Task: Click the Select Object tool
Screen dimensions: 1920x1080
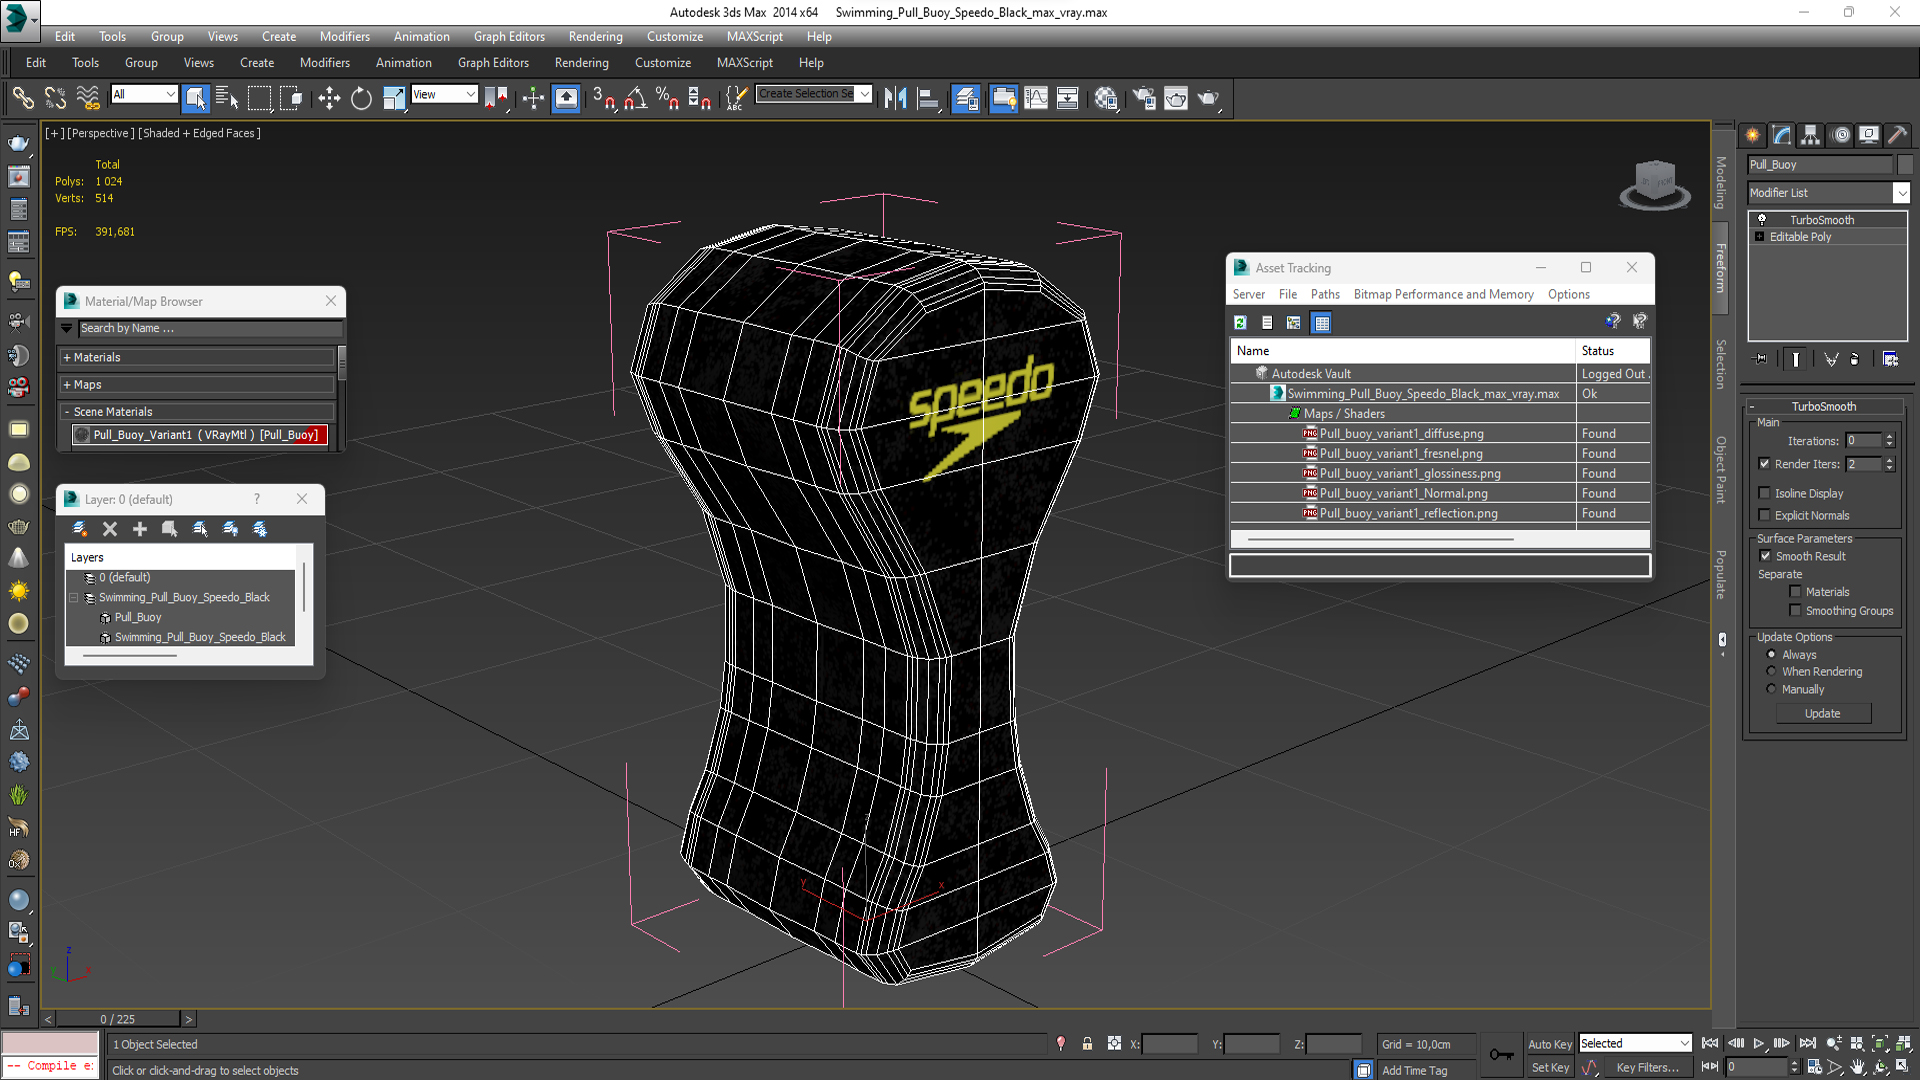Action: [196, 98]
